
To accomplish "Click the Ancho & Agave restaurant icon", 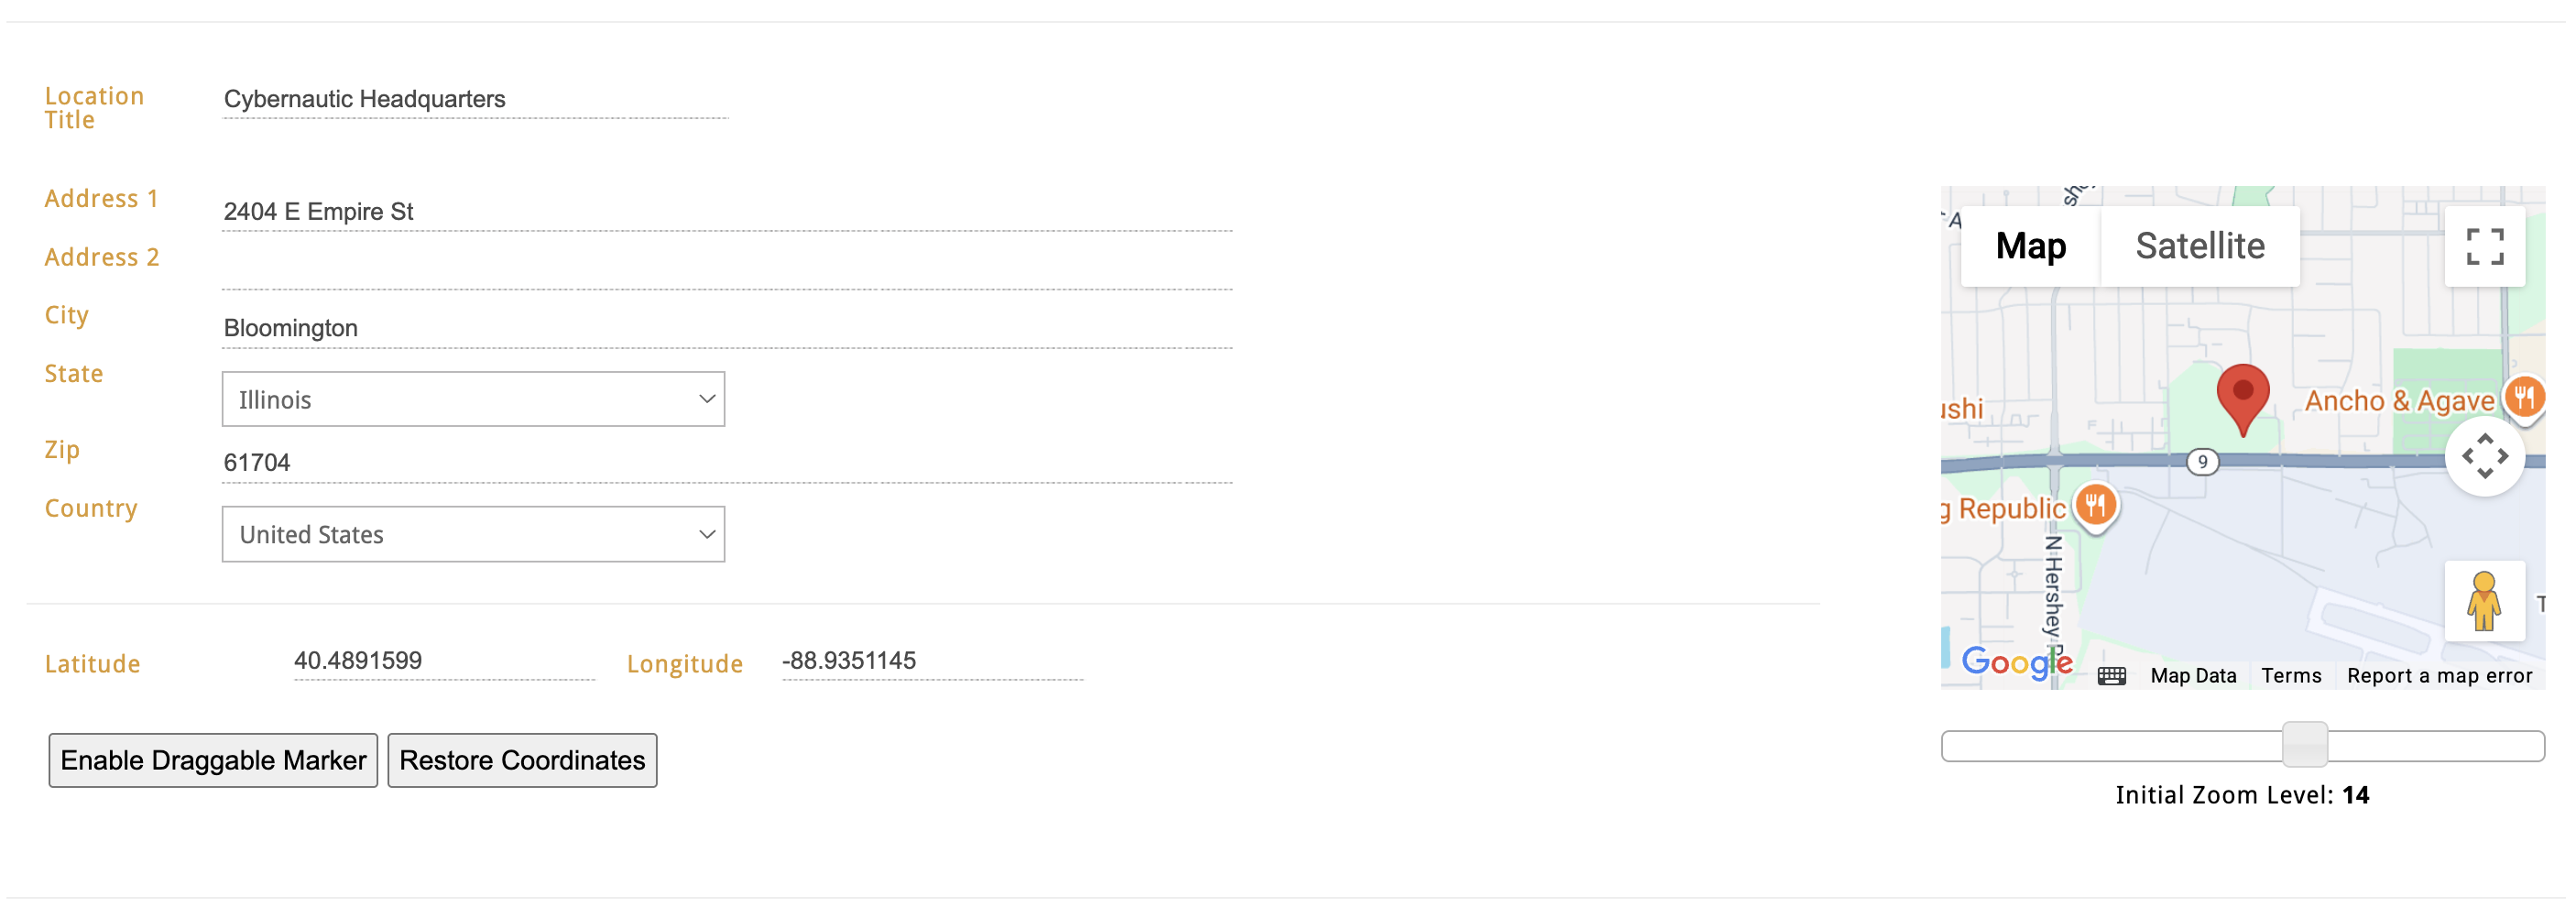I will [2524, 397].
